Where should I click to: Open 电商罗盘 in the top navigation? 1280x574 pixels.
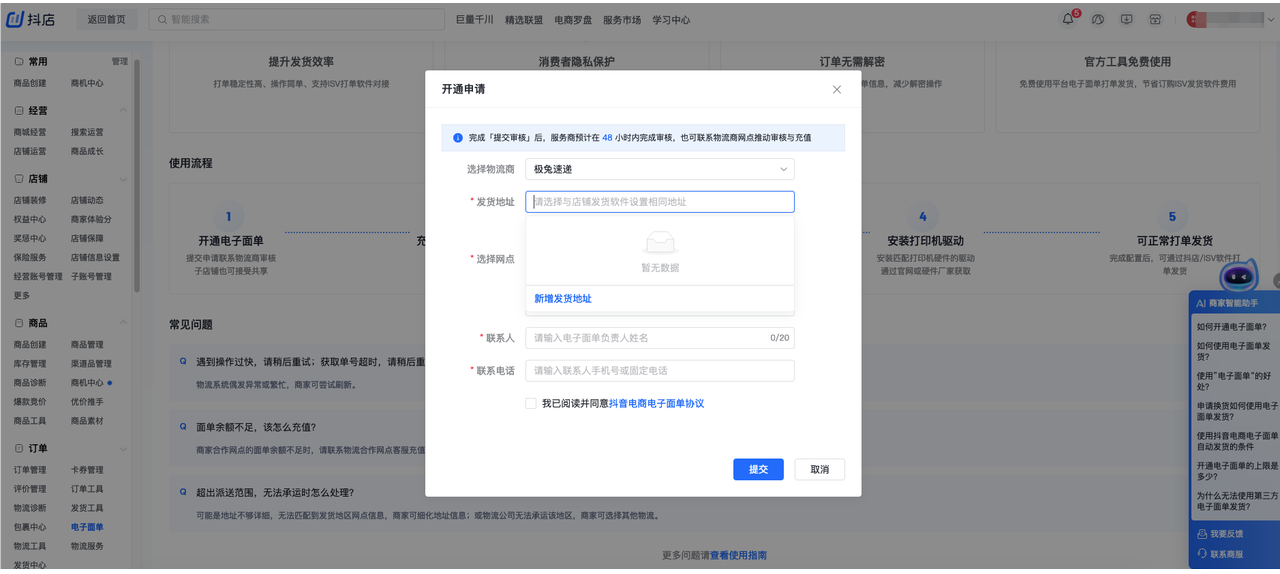point(573,19)
